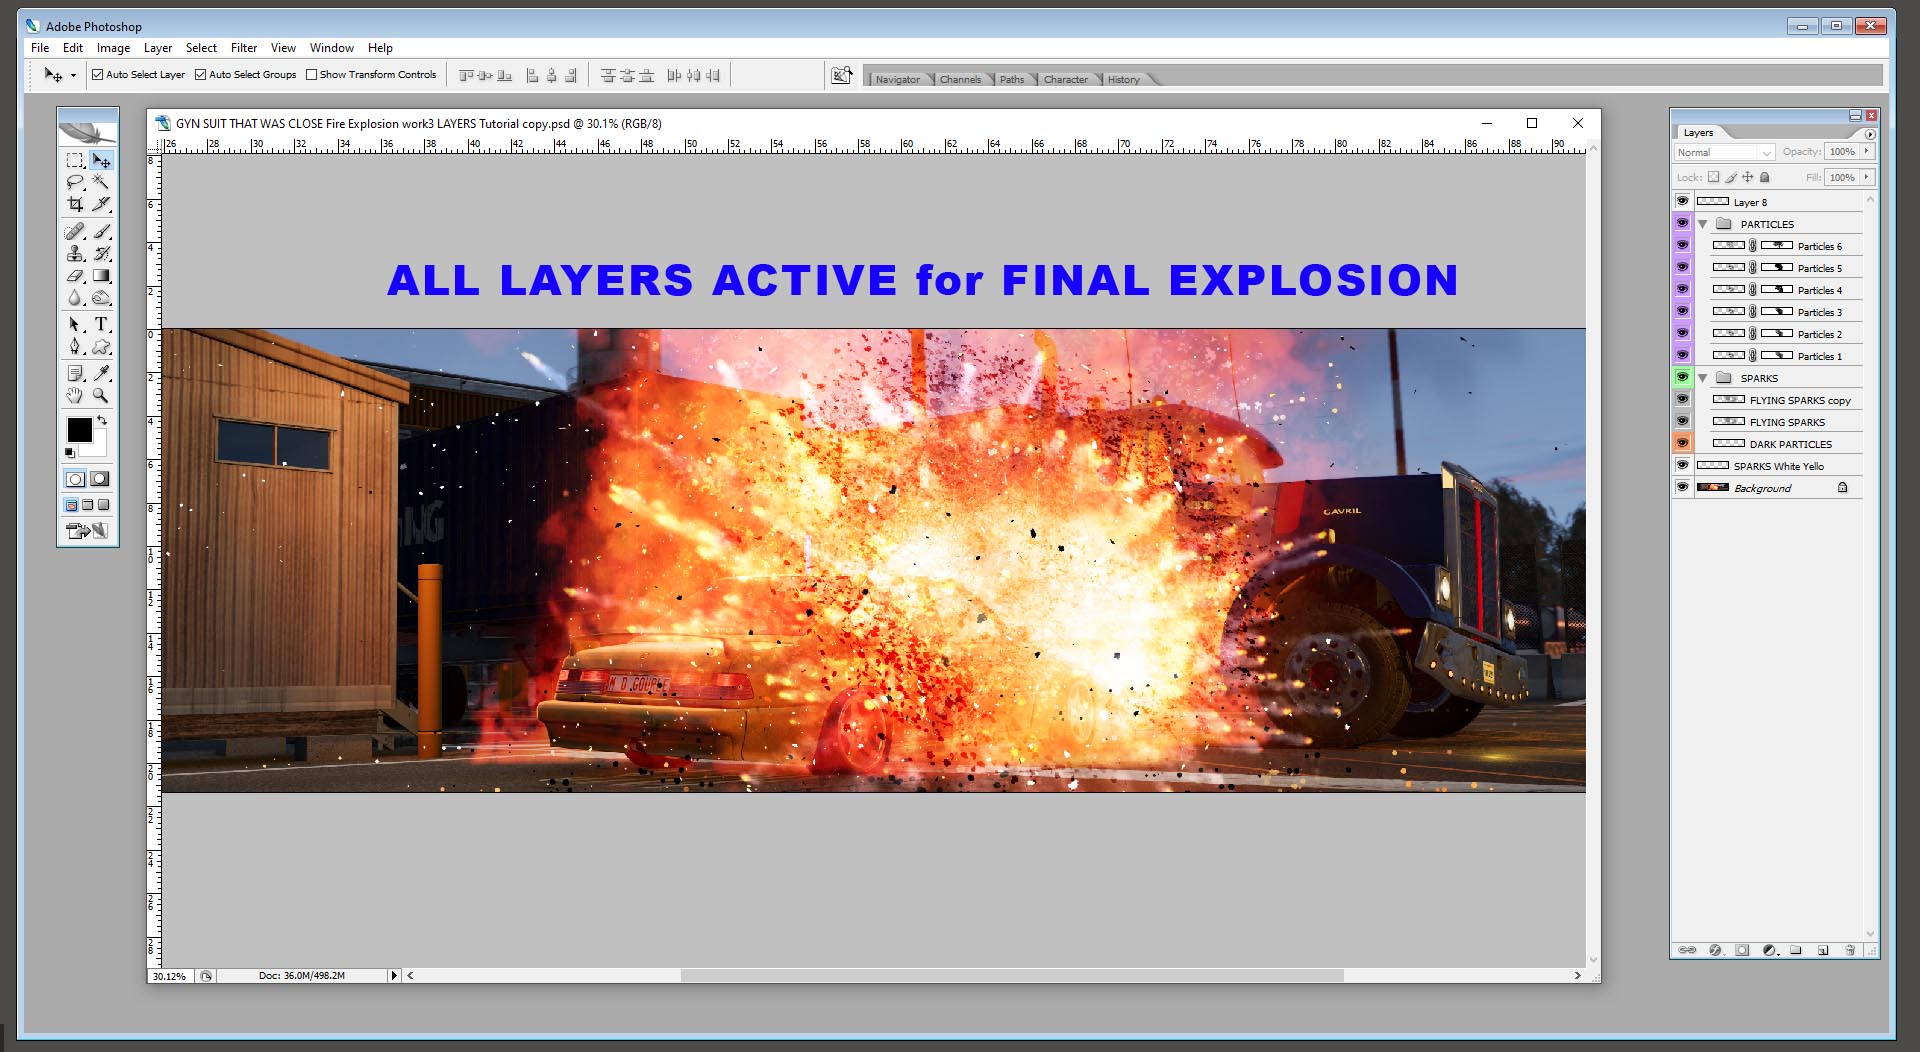This screenshot has height=1052, width=1920.
Task: Click Create new layer icon
Action: [1823, 950]
